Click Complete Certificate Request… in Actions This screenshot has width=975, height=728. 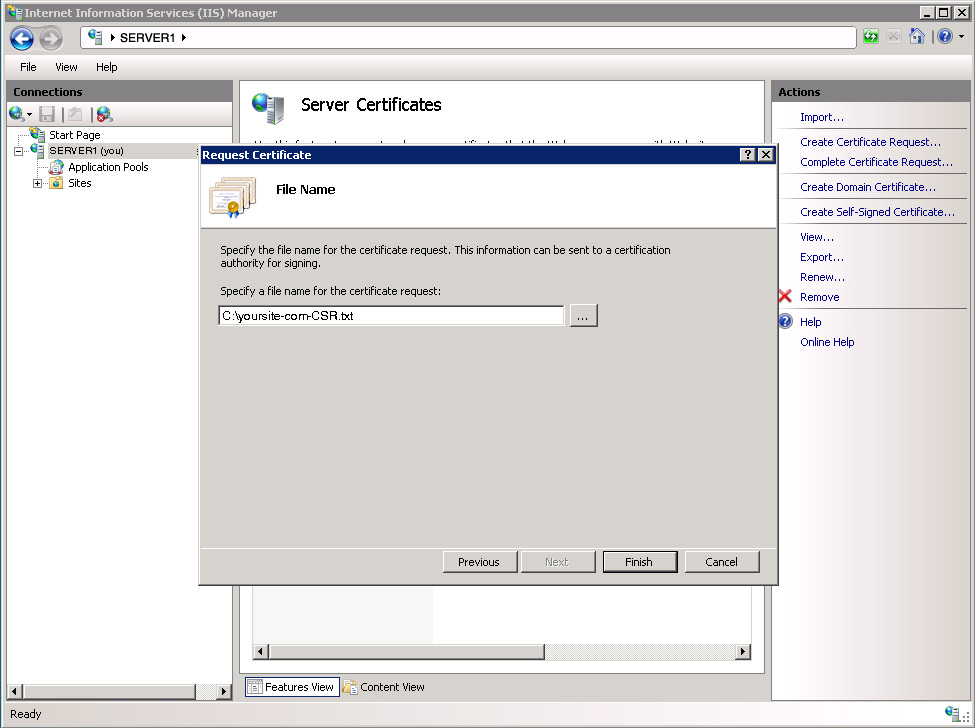876,162
